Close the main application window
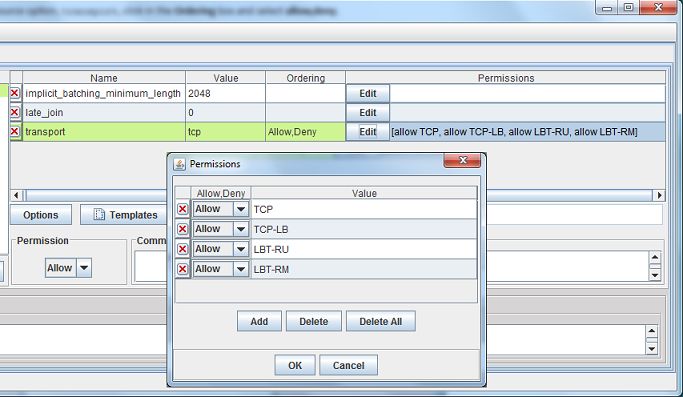683x397 pixels. (x=659, y=7)
